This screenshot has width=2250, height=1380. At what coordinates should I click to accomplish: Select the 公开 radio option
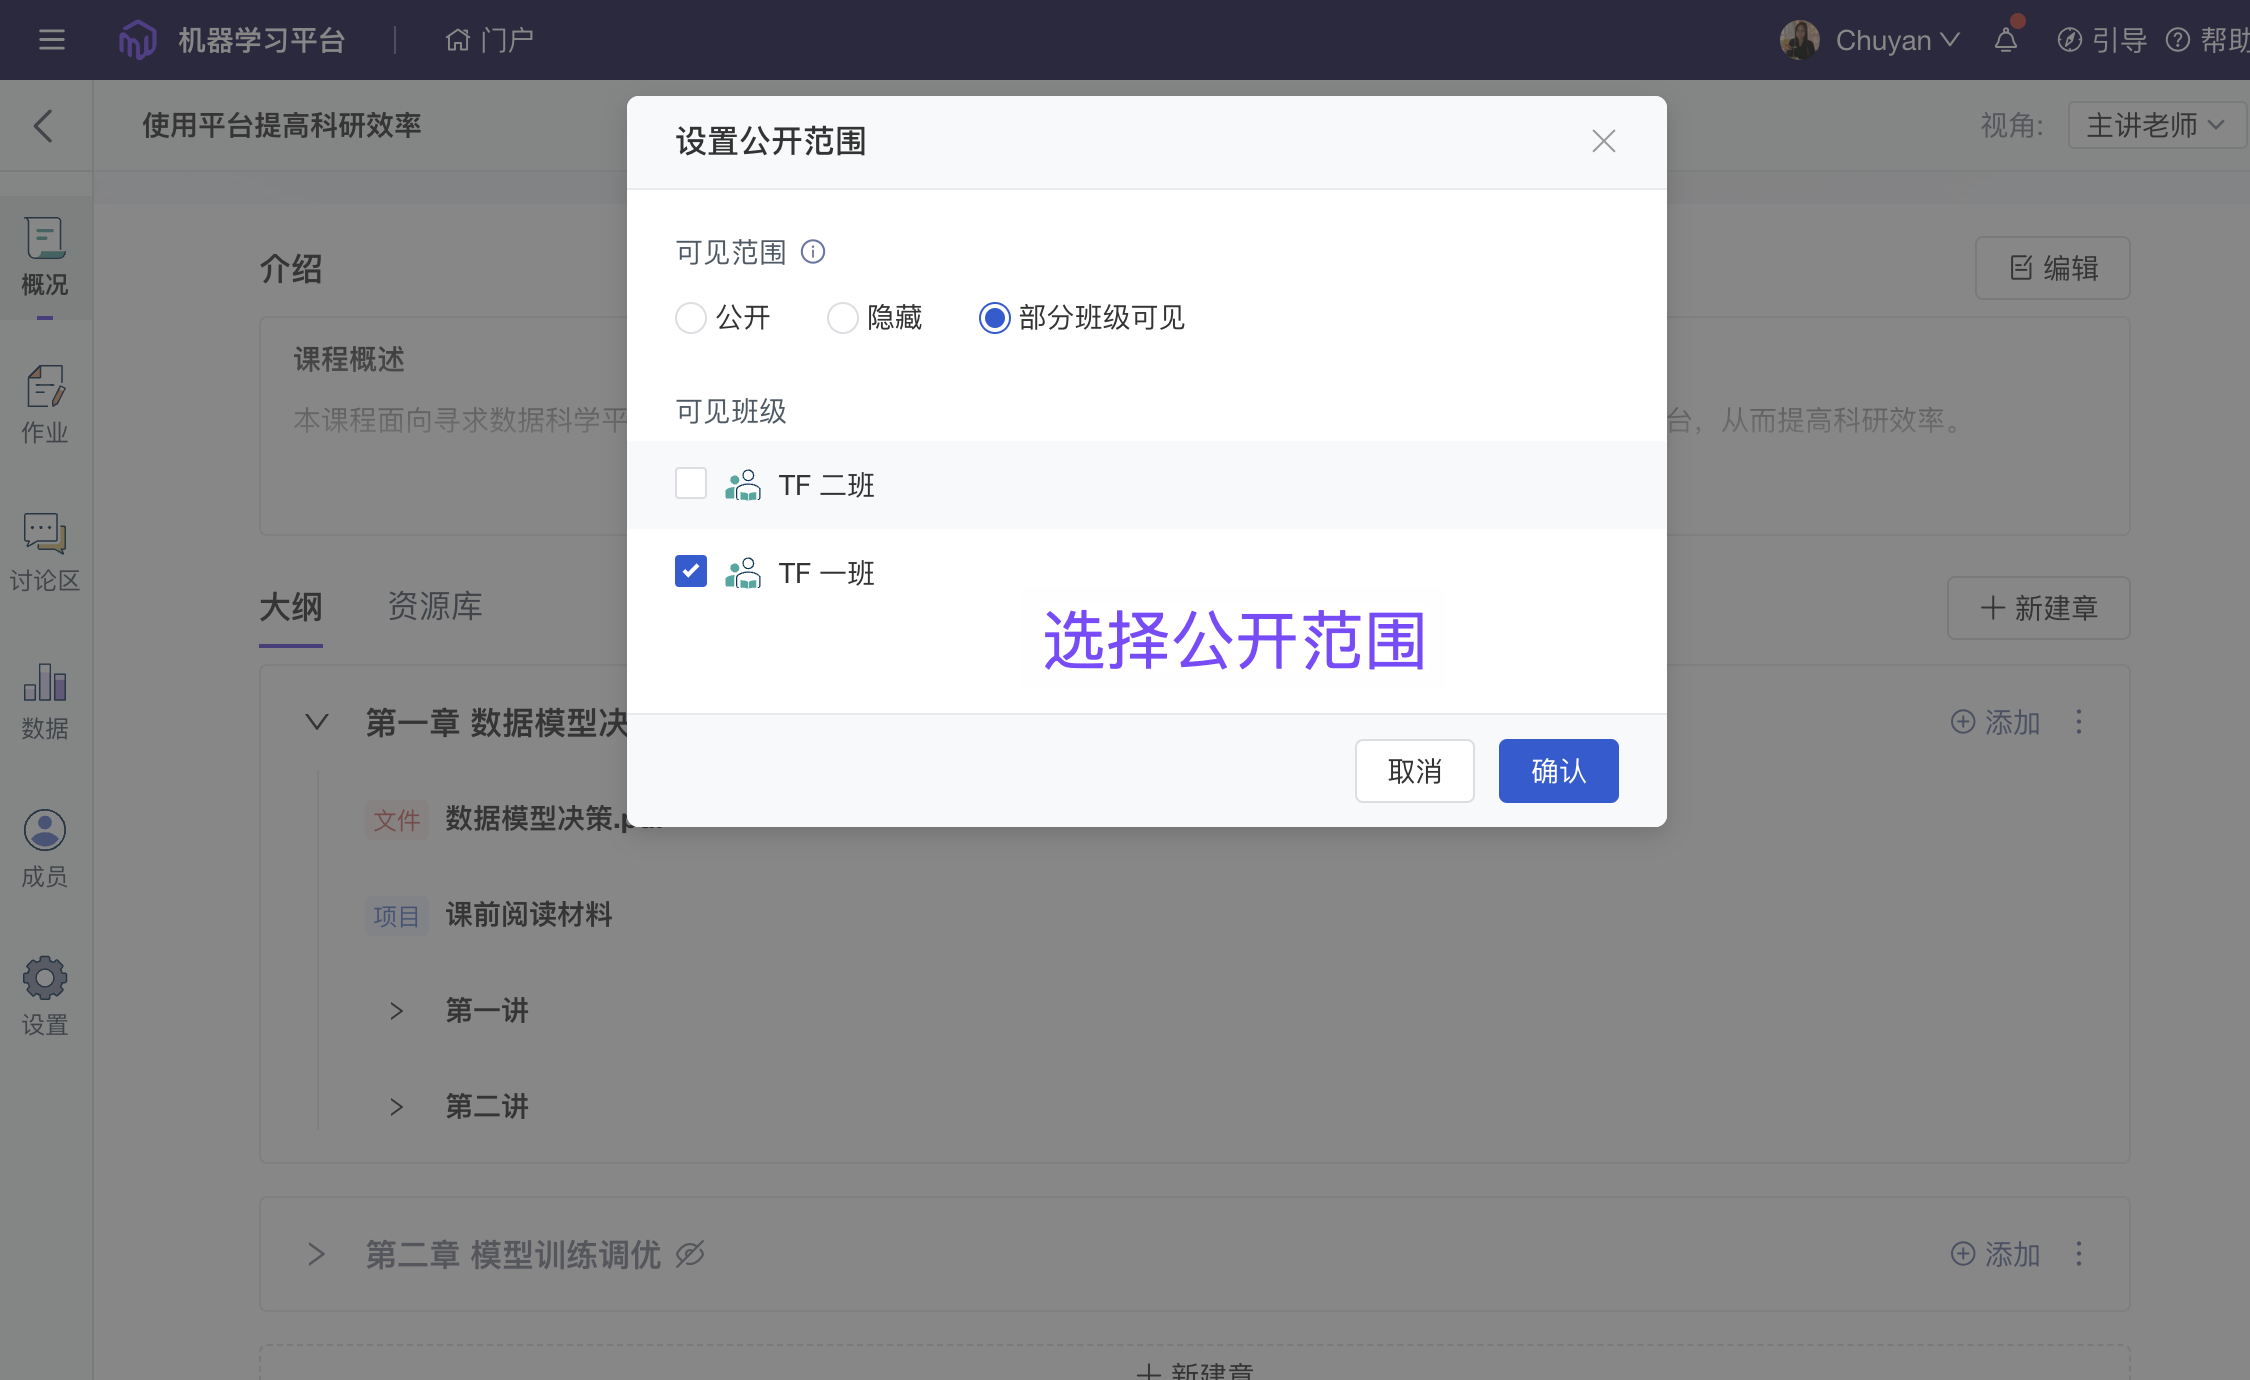(x=691, y=318)
